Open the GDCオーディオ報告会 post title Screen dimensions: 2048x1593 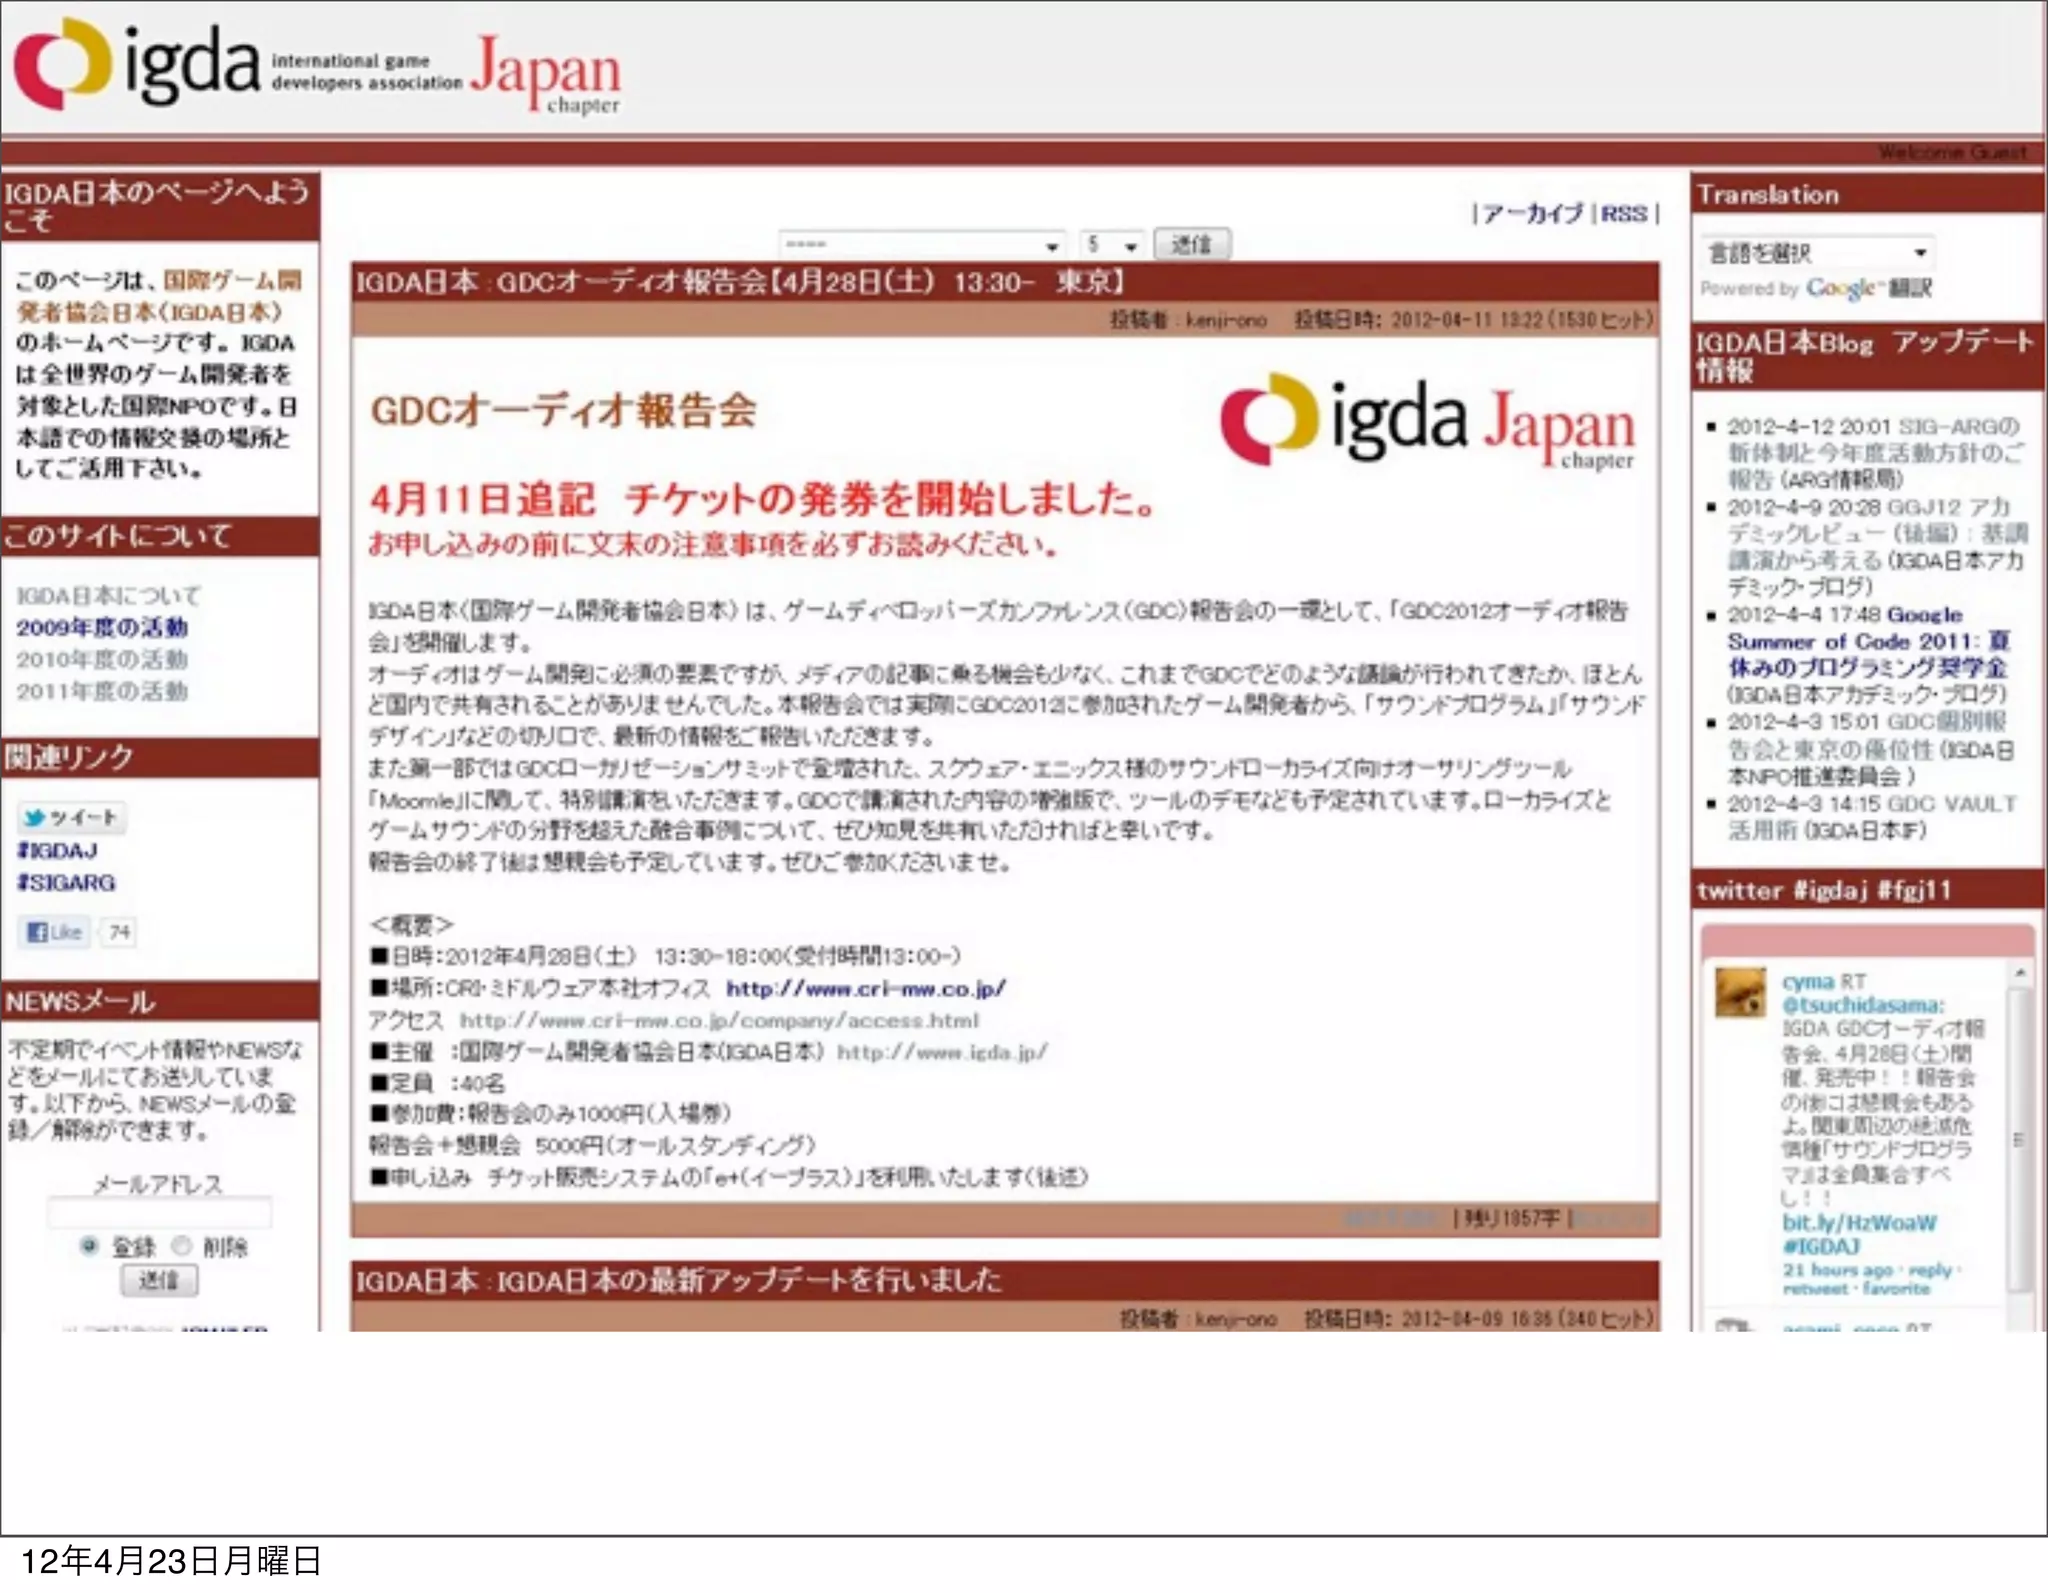pyautogui.click(x=740, y=282)
